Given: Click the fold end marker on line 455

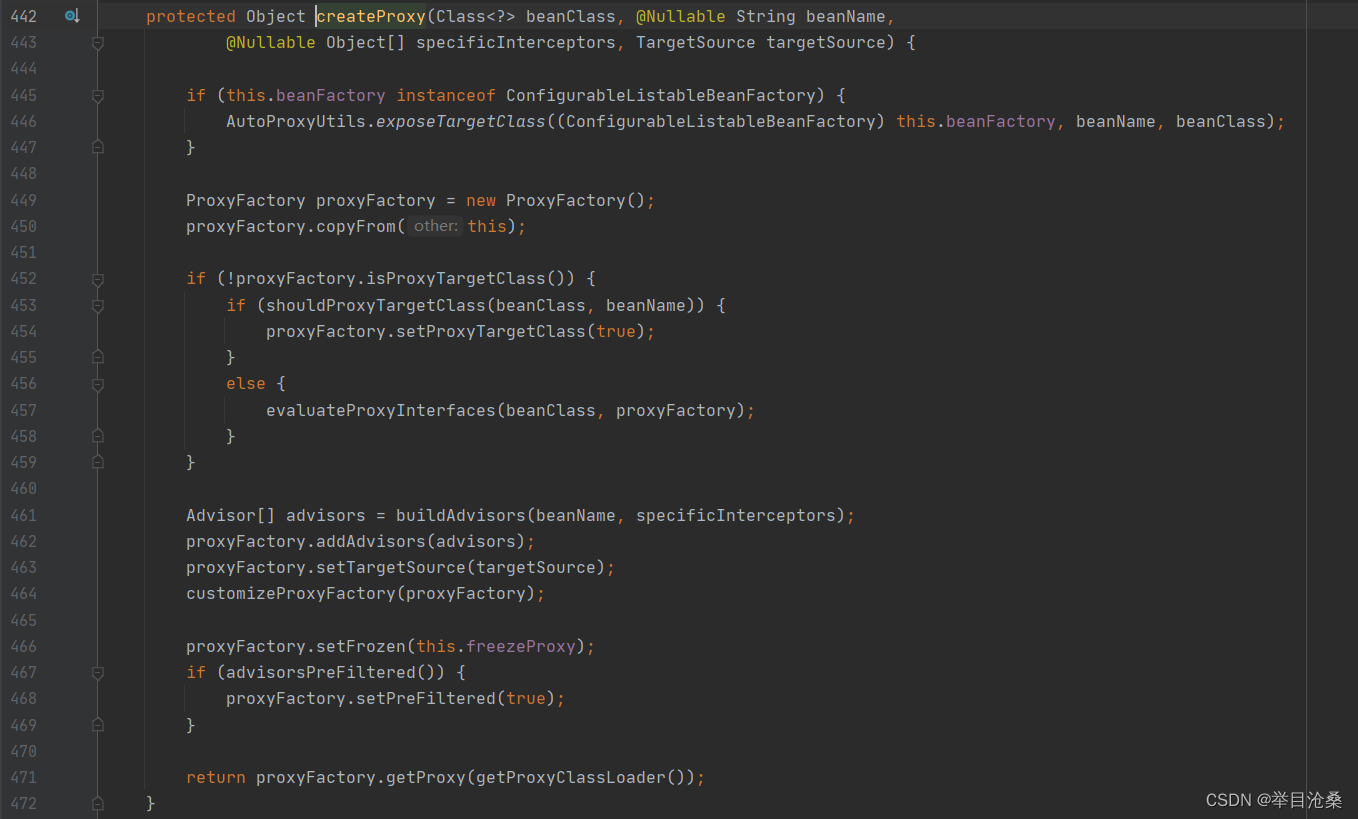Looking at the screenshot, I should pos(98,357).
